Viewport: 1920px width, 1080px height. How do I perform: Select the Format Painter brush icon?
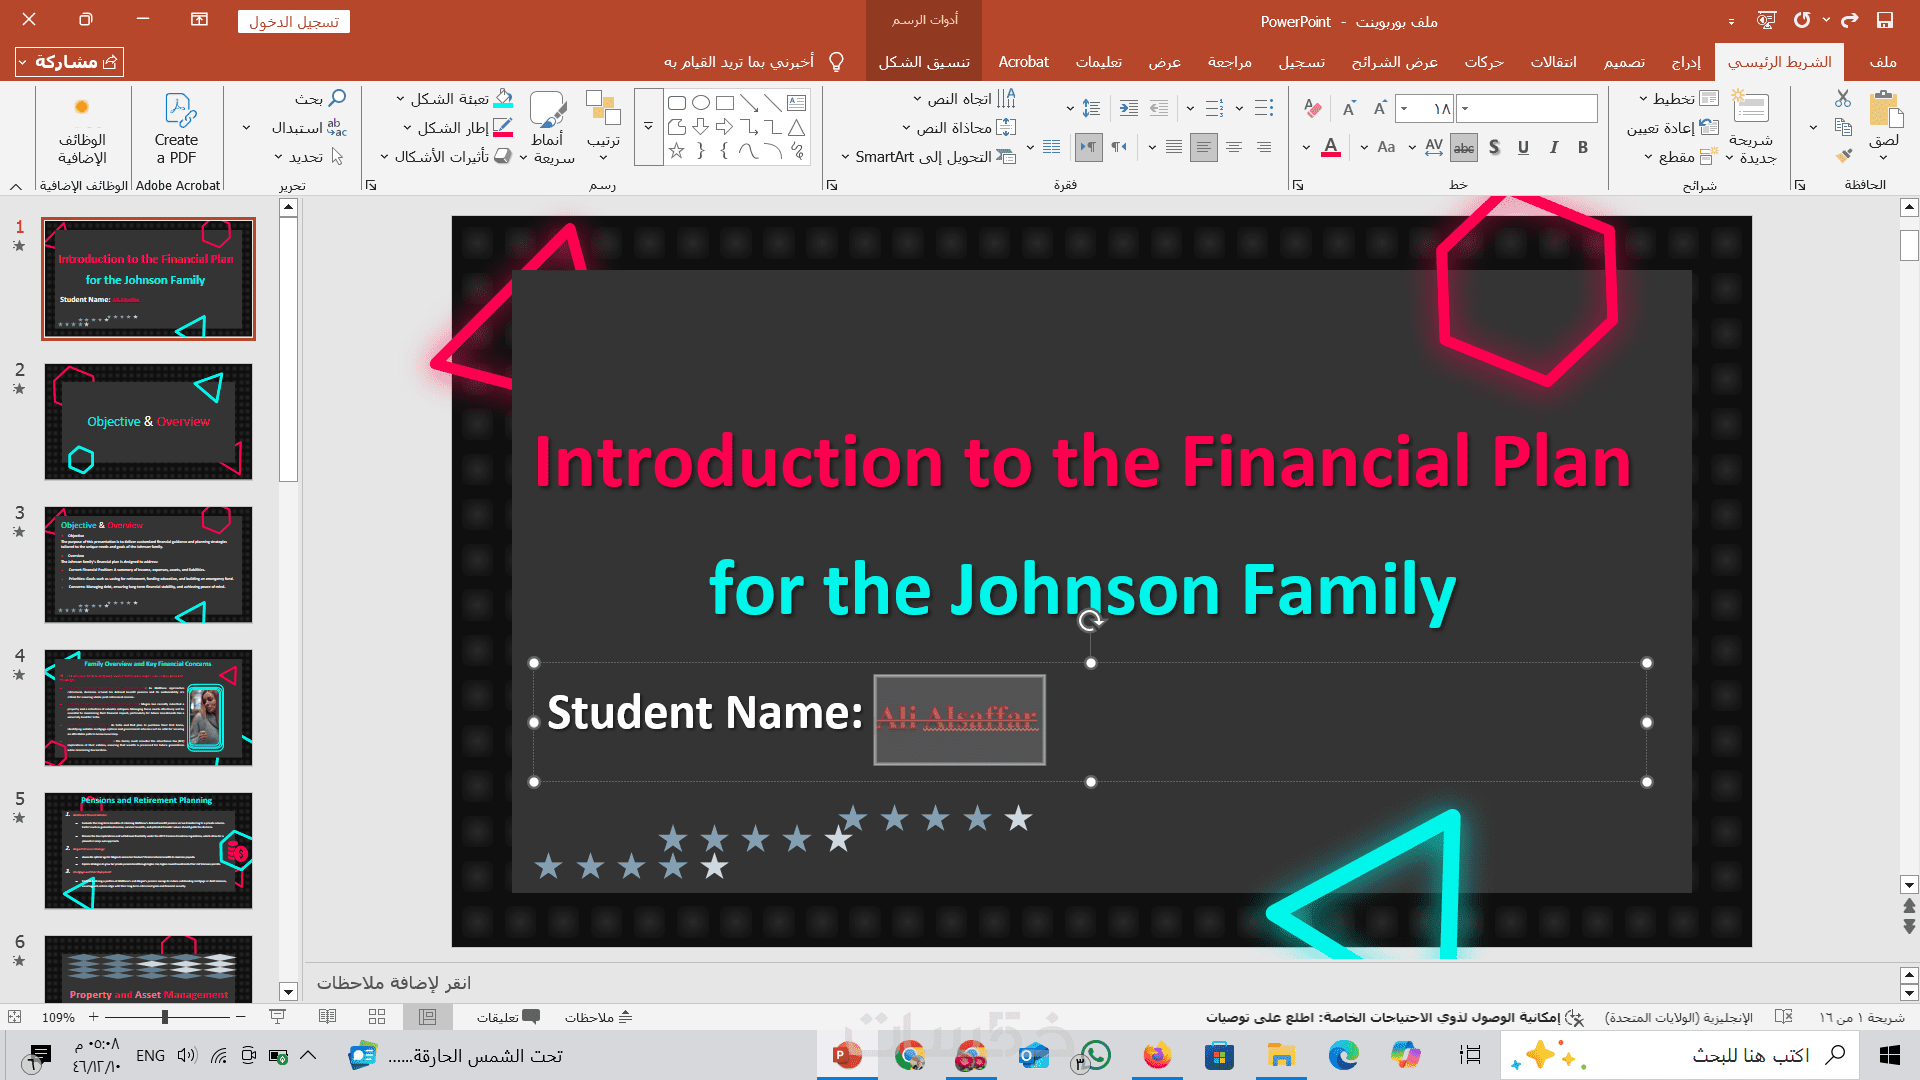point(1843,155)
